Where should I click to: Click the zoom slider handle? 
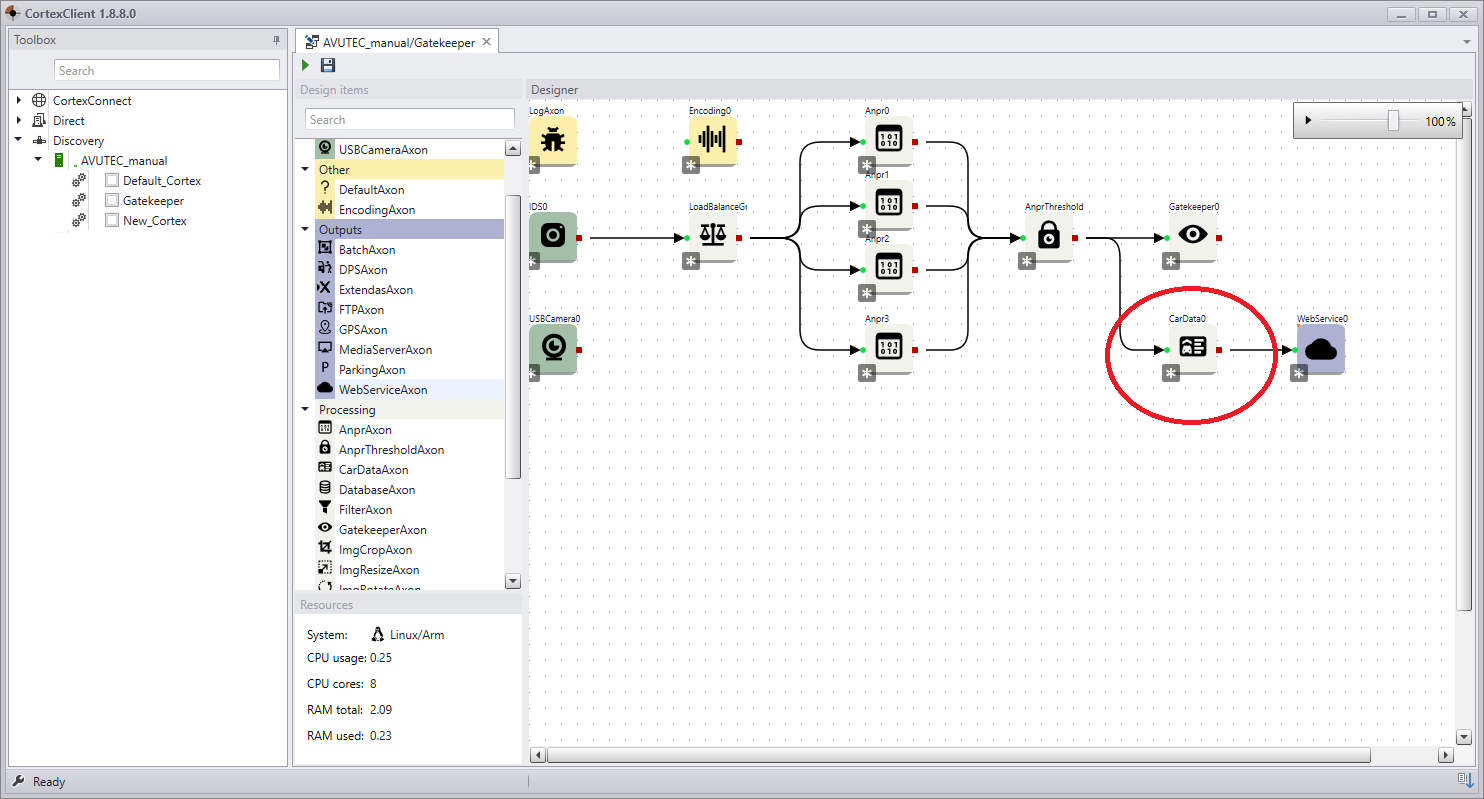(x=1393, y=121)
